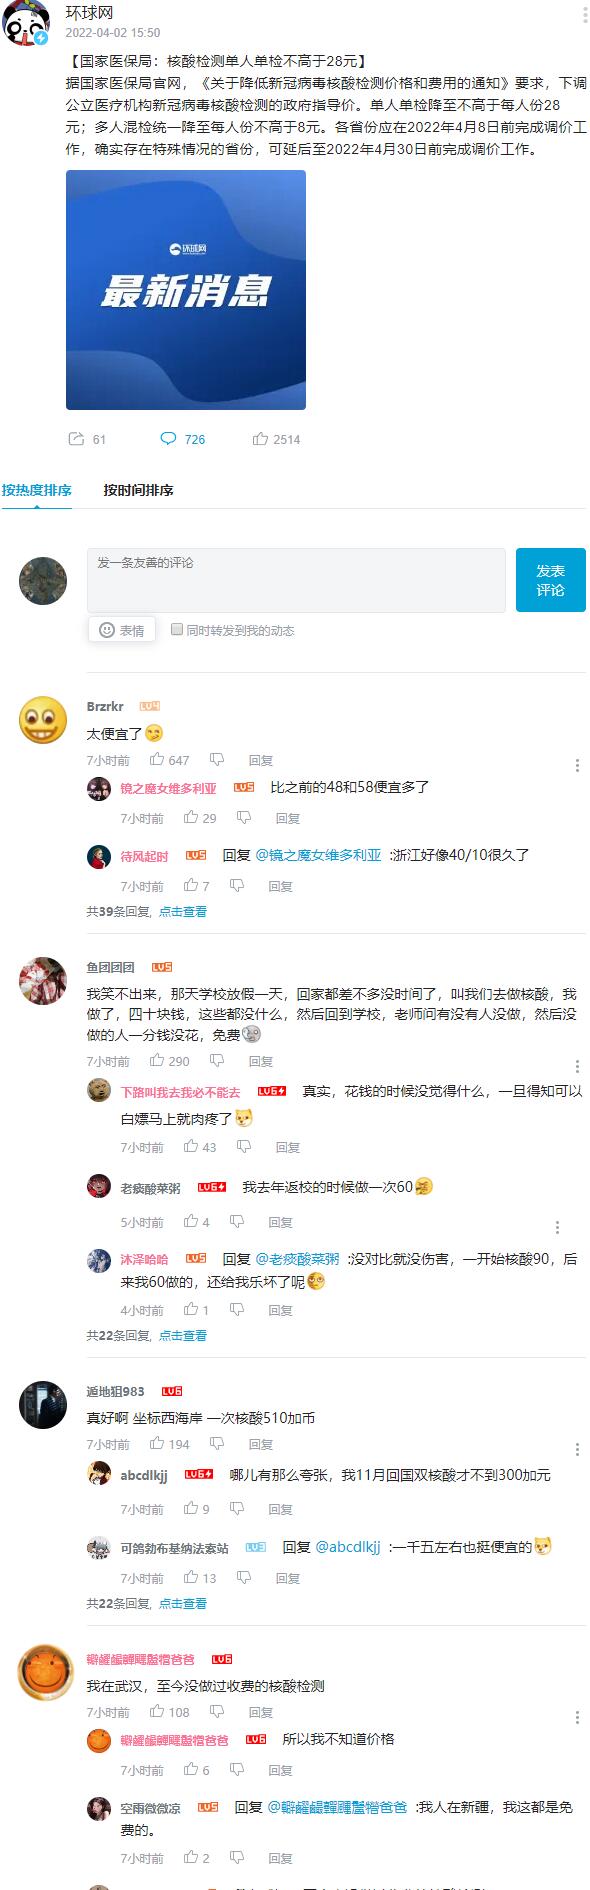
Task: Like 鱼团团团's comment with 290 likes
Action: tap(157, 1061)
